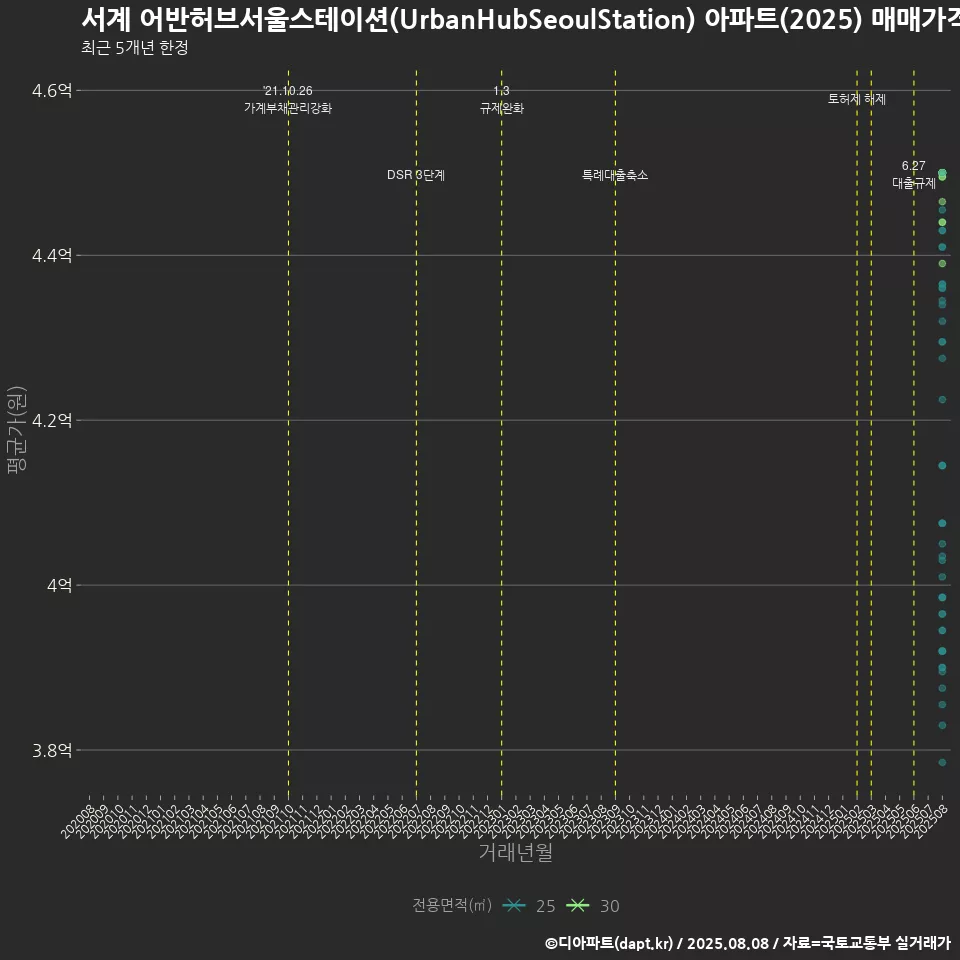The height and width of the screenshot is (960, 960).
Task: Click the "4억" y-axis label
Action: 59,585
